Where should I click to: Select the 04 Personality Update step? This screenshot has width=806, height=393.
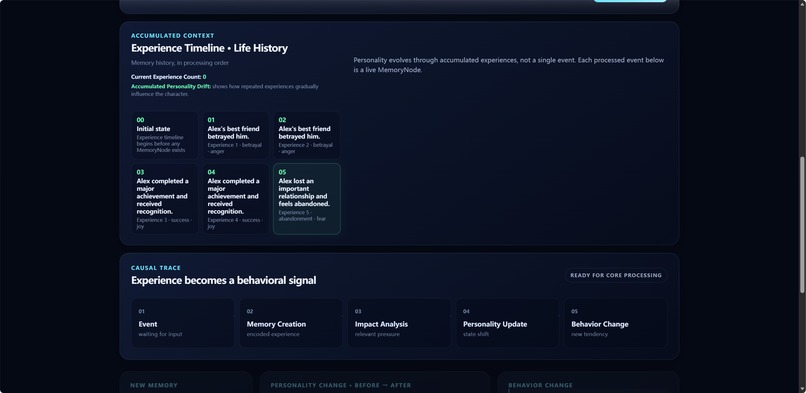pyautogui.click(x=507, y=323)
